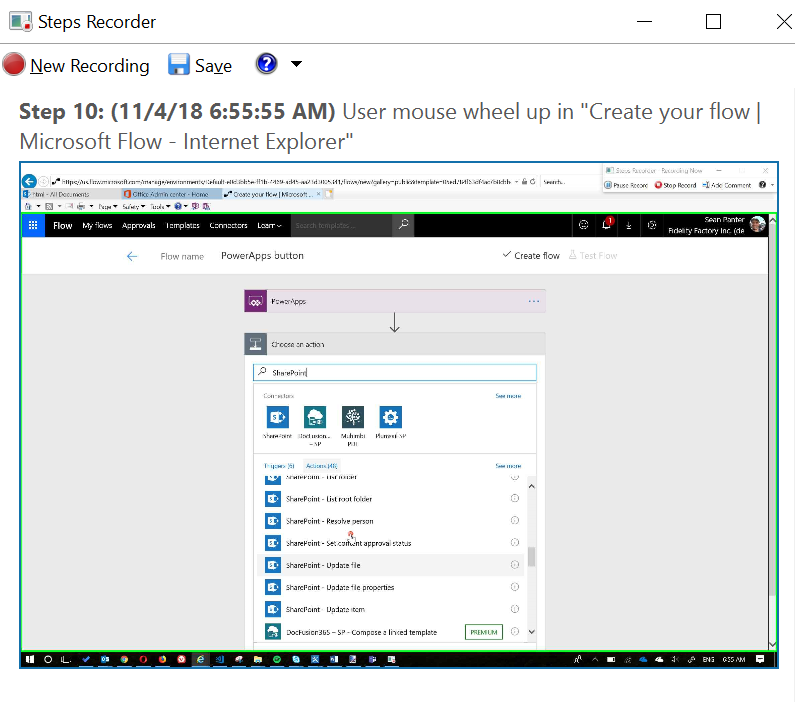The height and width of the screenshot is (702, 795).
Task: Select SharePoint - Set content approval status
Action: 392,543
